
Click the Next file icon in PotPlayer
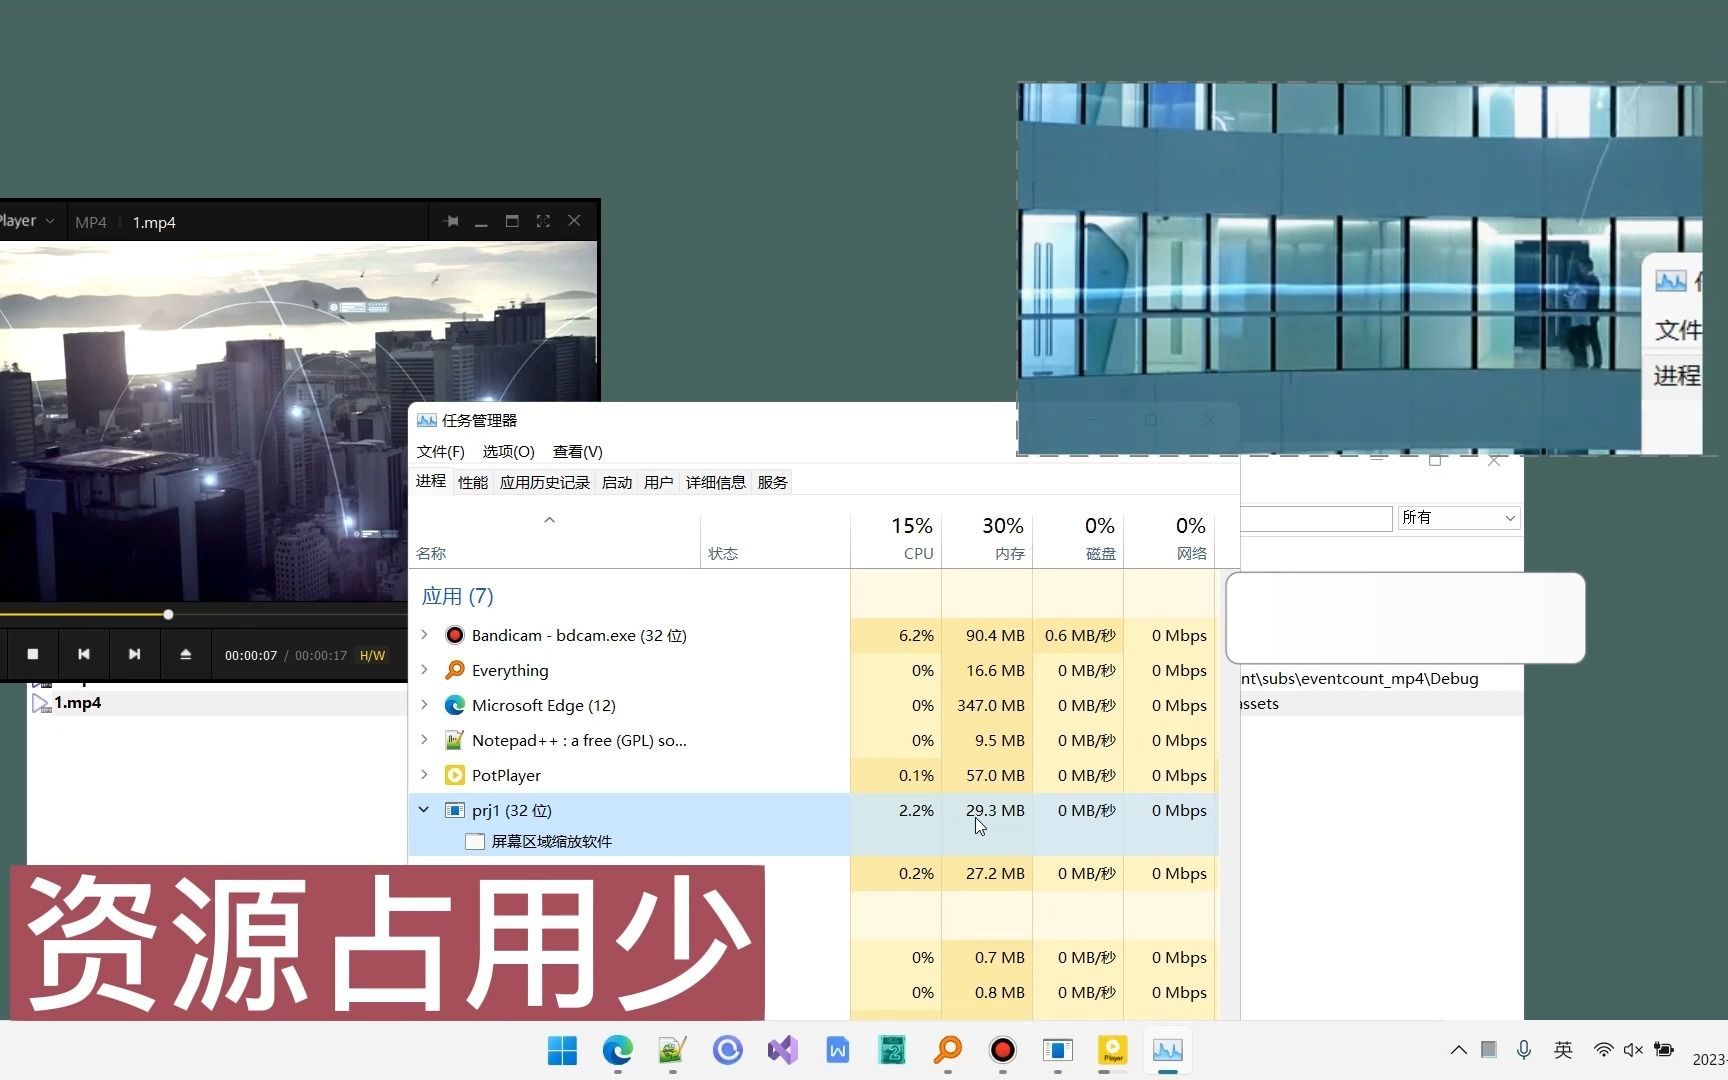[x=135, y=654]
